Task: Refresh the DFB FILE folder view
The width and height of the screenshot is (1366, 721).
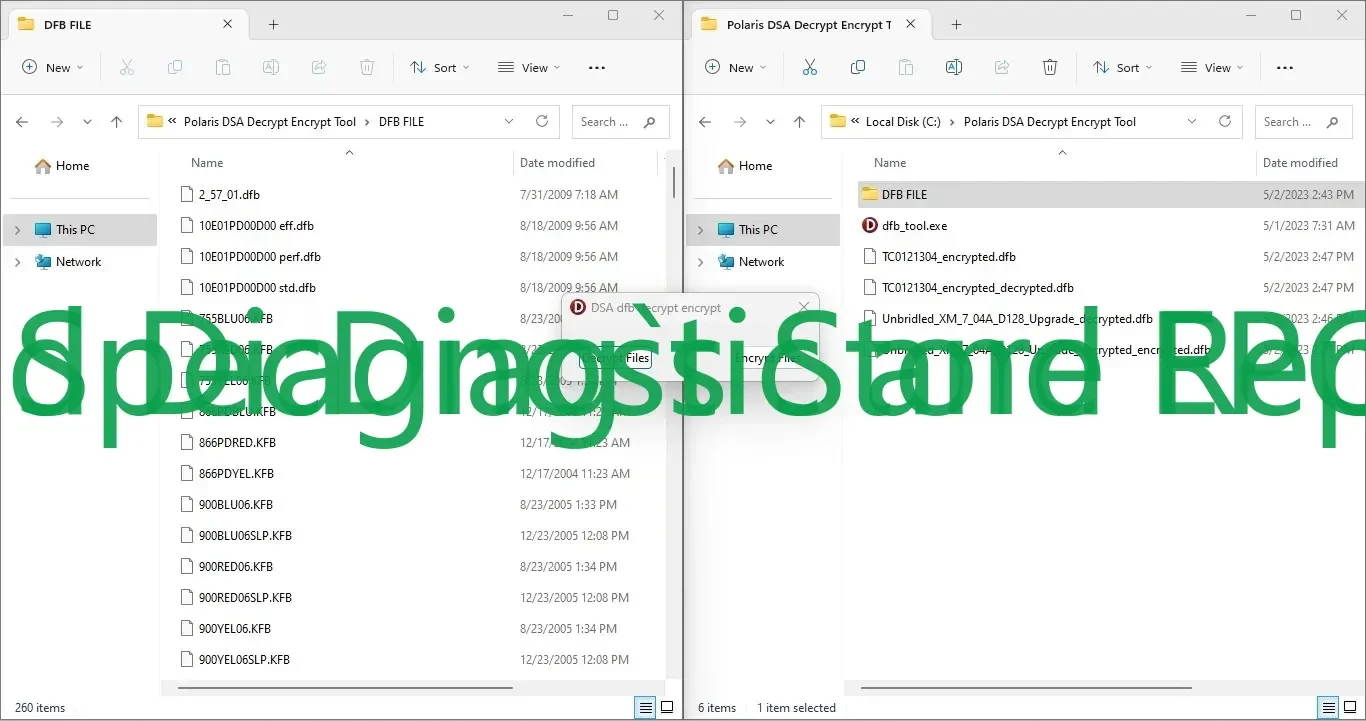Action: pos(542,122)
